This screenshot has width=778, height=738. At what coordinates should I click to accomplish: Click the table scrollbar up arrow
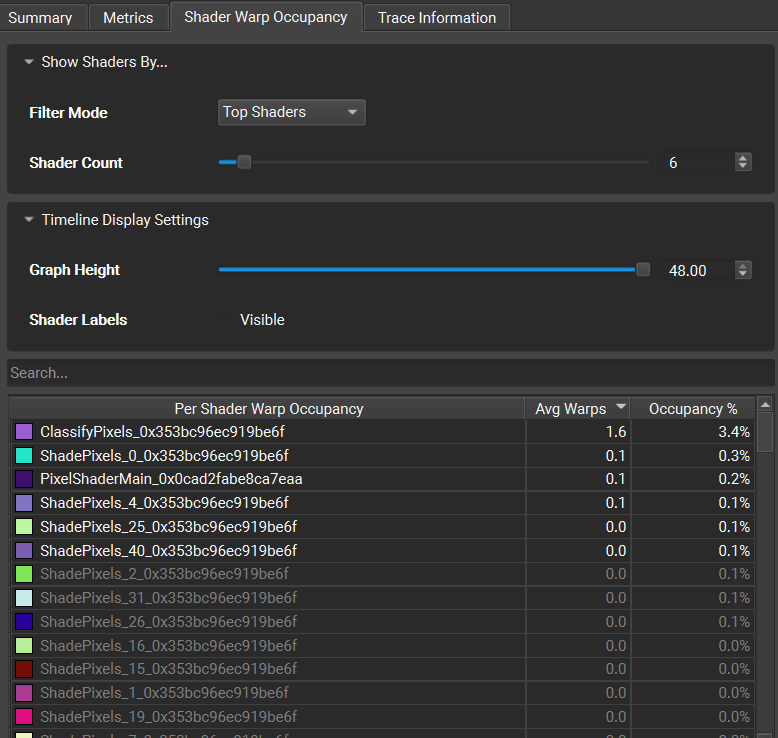pos(765,404)
